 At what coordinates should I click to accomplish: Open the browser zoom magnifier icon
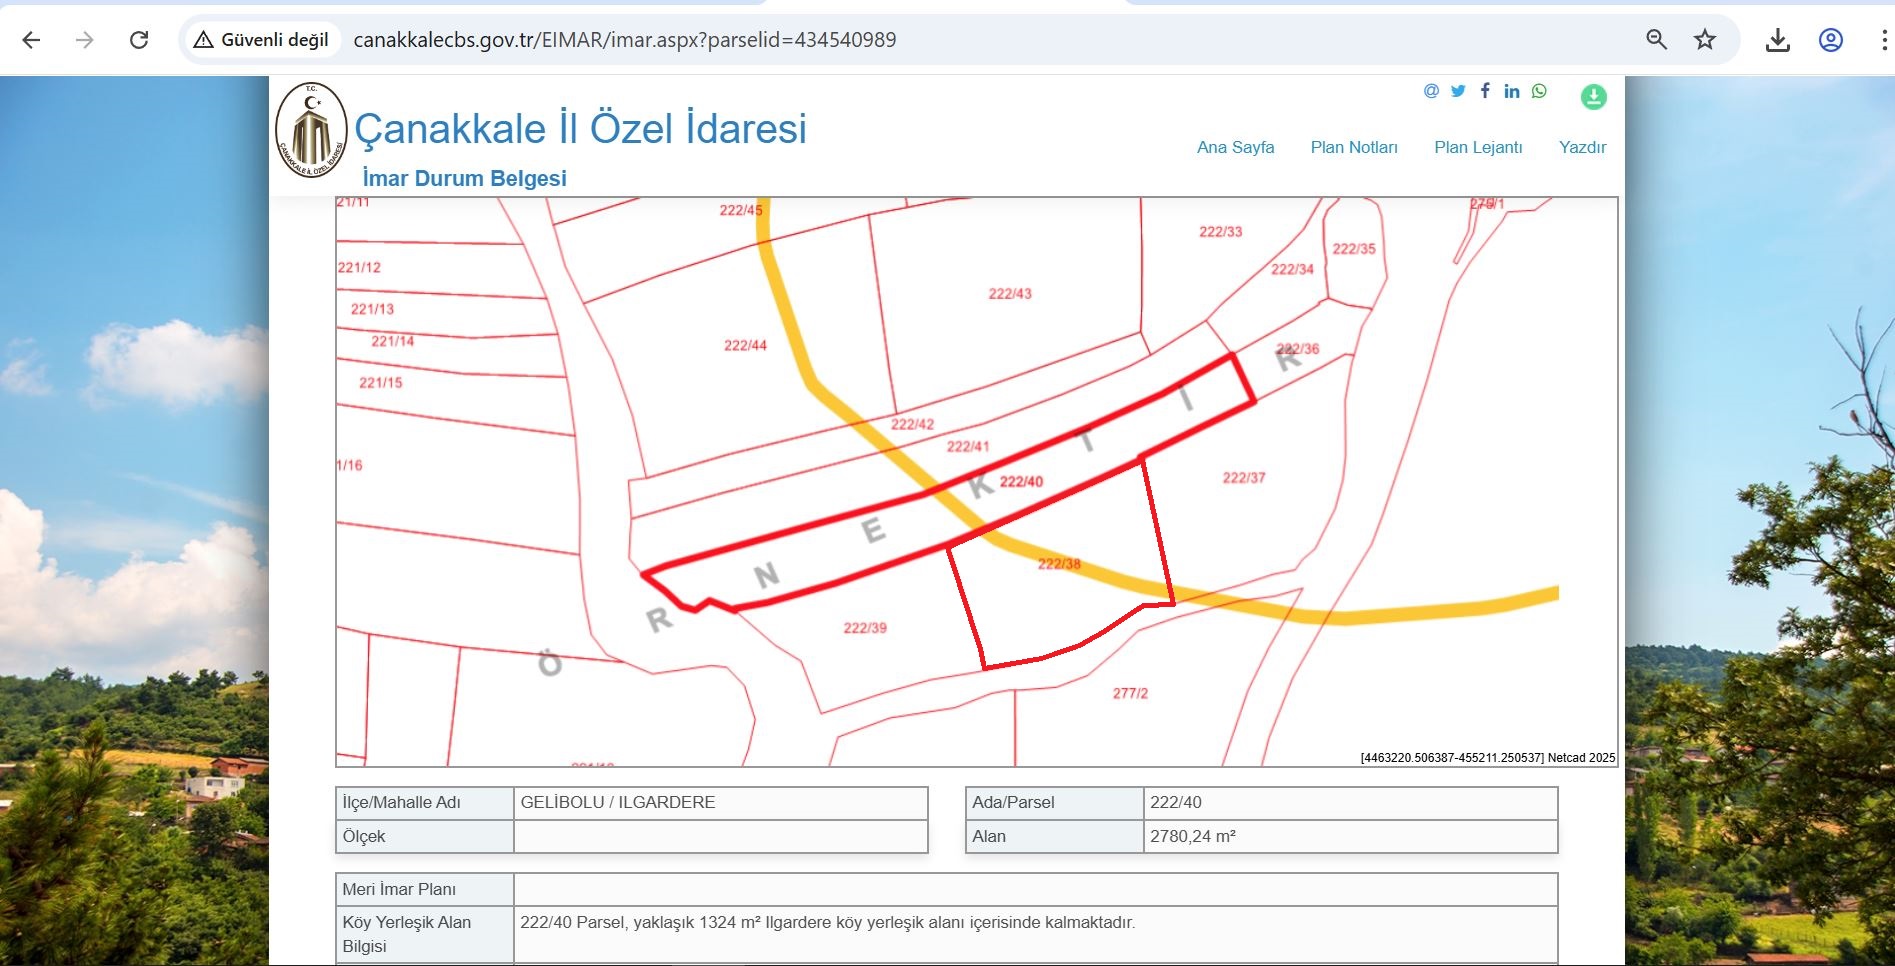coord(1657,40)
